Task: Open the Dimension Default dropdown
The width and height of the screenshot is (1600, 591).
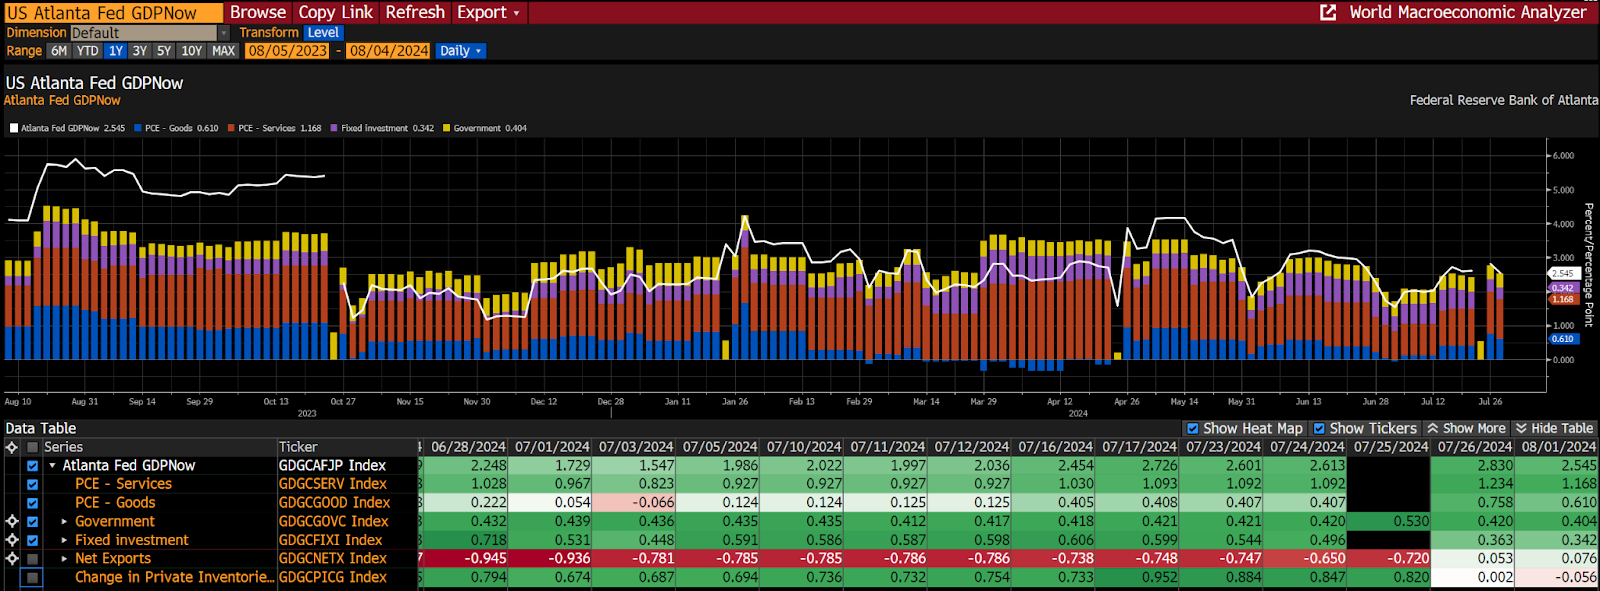Action: click(150, 33)
